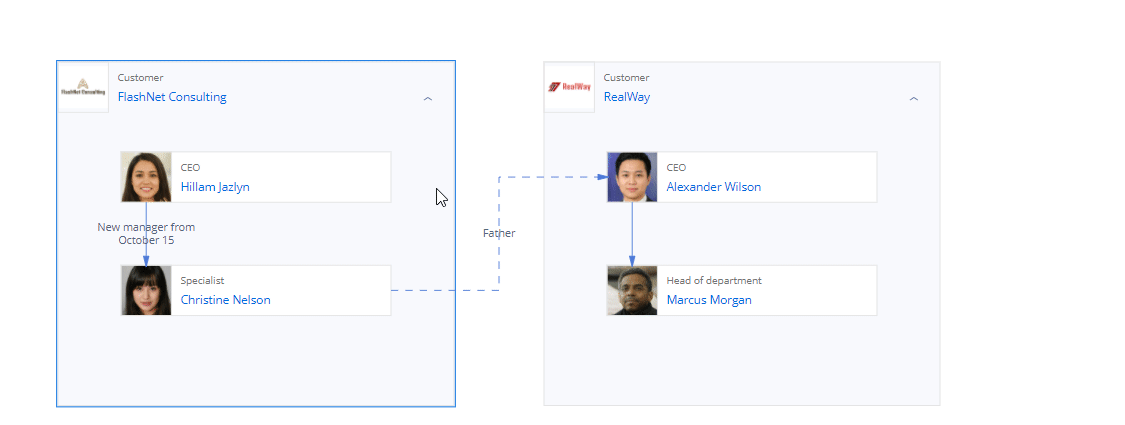Open Christine Nelson's contact link
1125x425 pixels.
pos(225,300)
